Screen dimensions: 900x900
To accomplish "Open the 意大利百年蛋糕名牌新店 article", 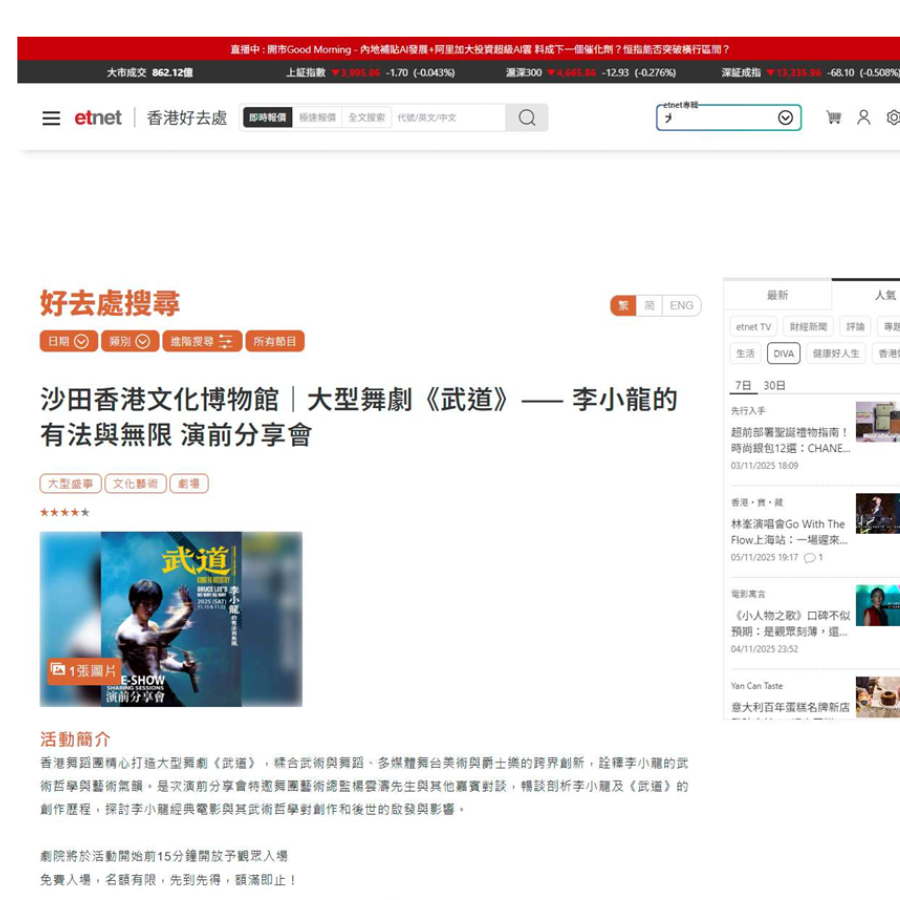I will (x=790, y=707).
